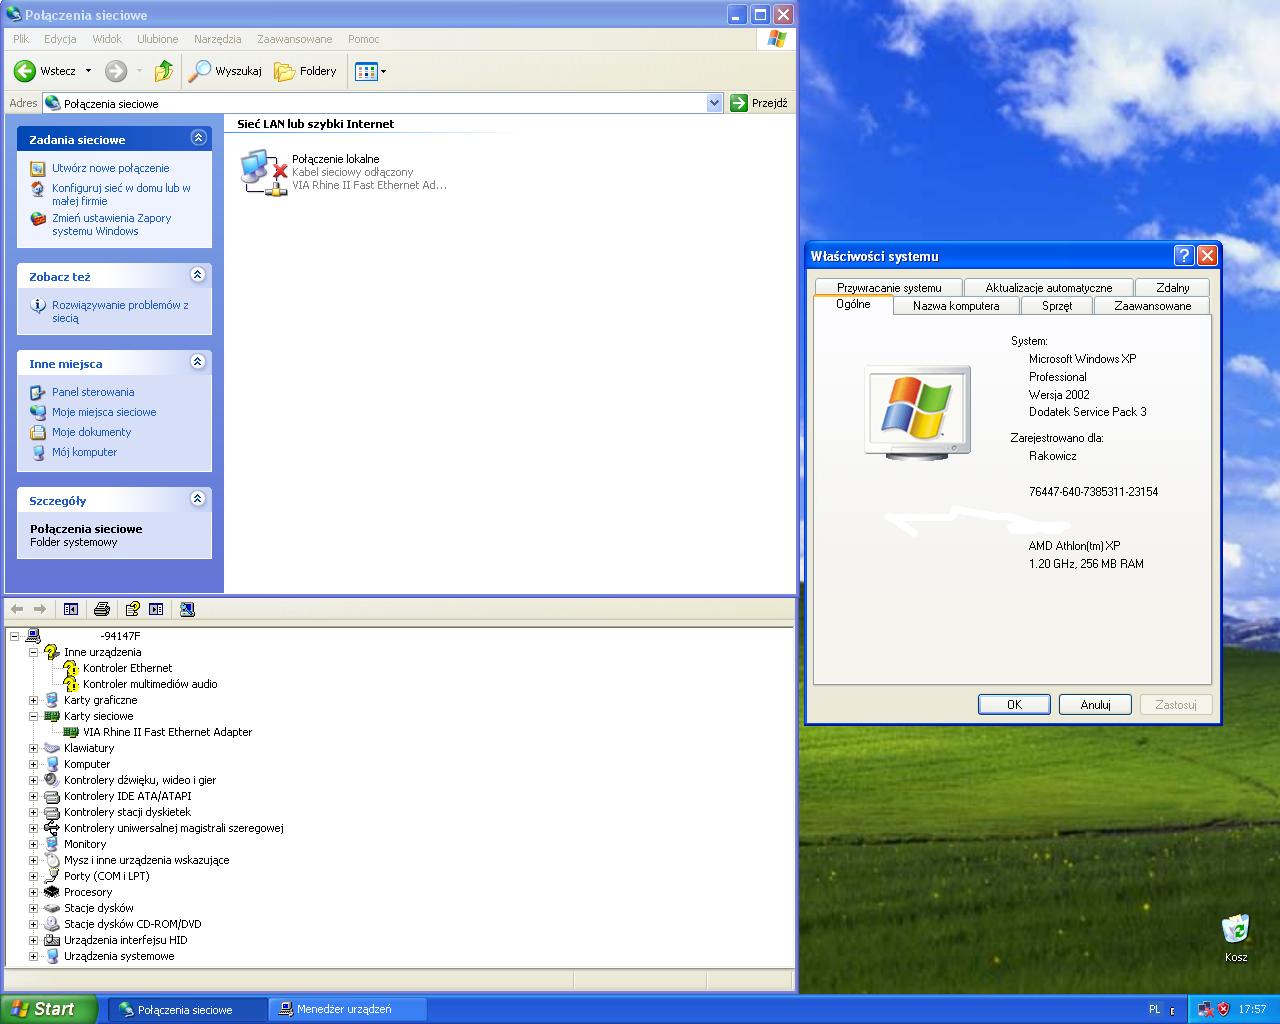Collapse the Szczegóły panel

coord(198,499)
